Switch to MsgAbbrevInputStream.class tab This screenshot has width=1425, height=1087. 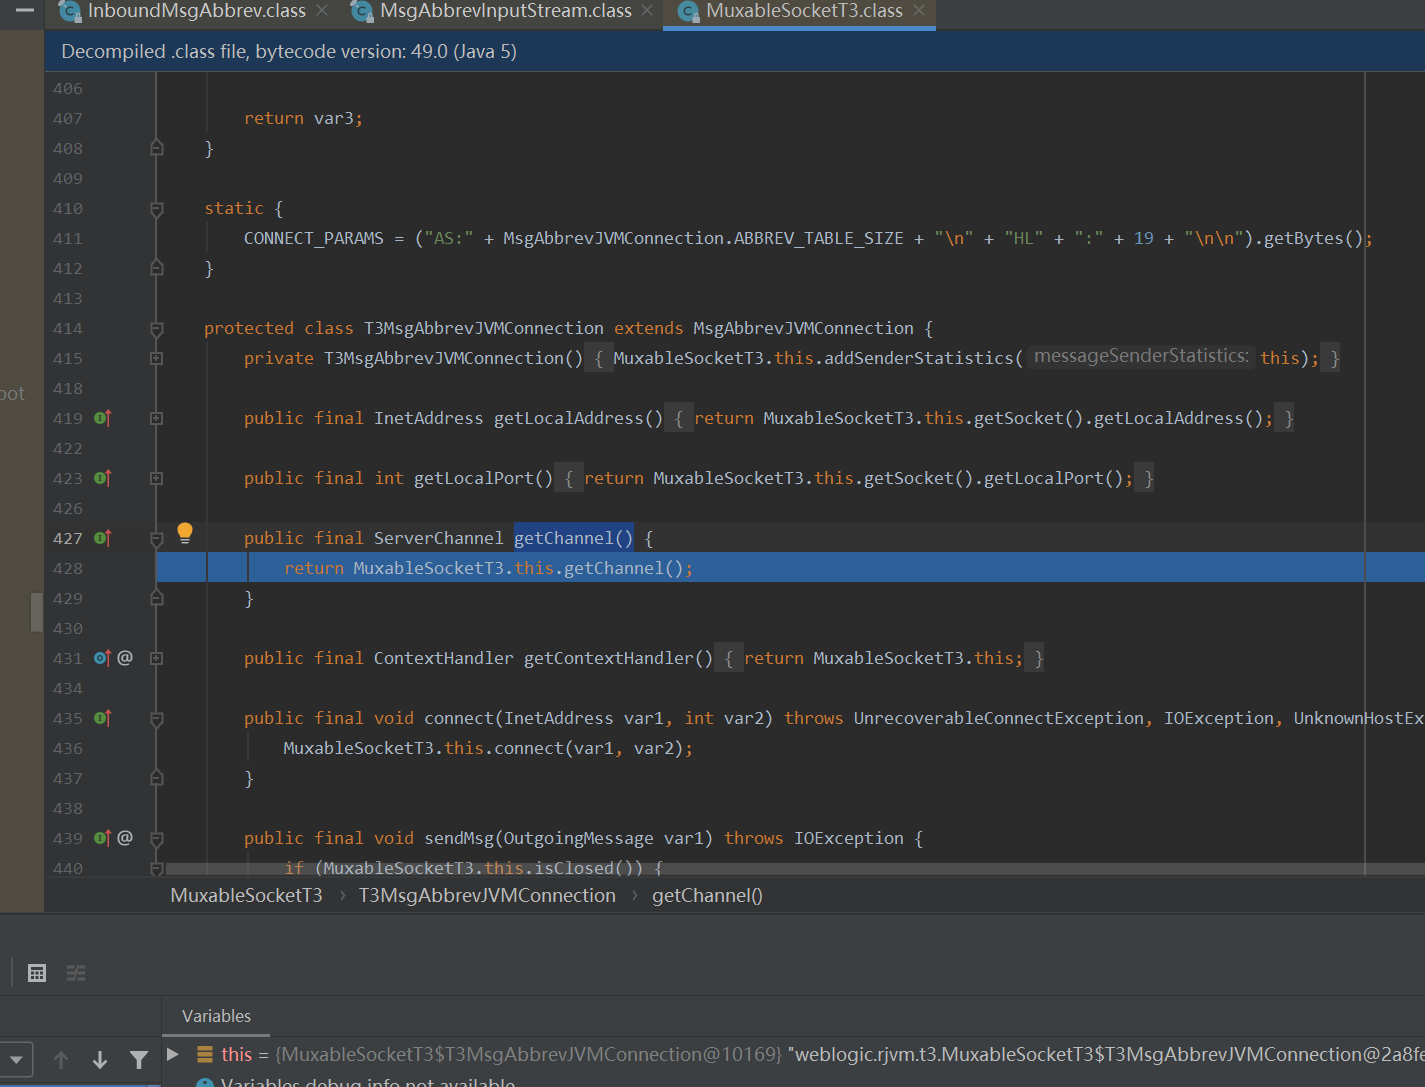(506, 11)
